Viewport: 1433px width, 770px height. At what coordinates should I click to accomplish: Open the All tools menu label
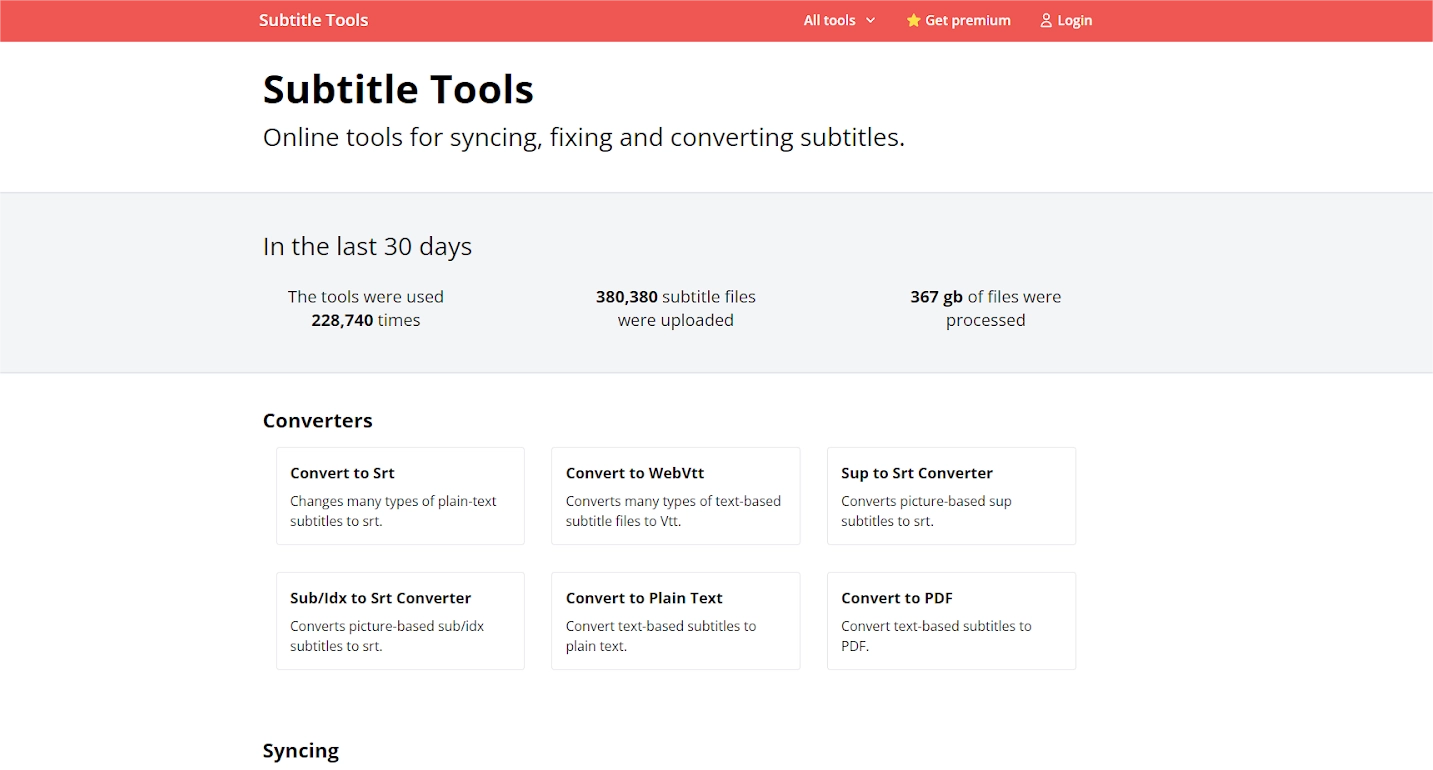[830, 20]
